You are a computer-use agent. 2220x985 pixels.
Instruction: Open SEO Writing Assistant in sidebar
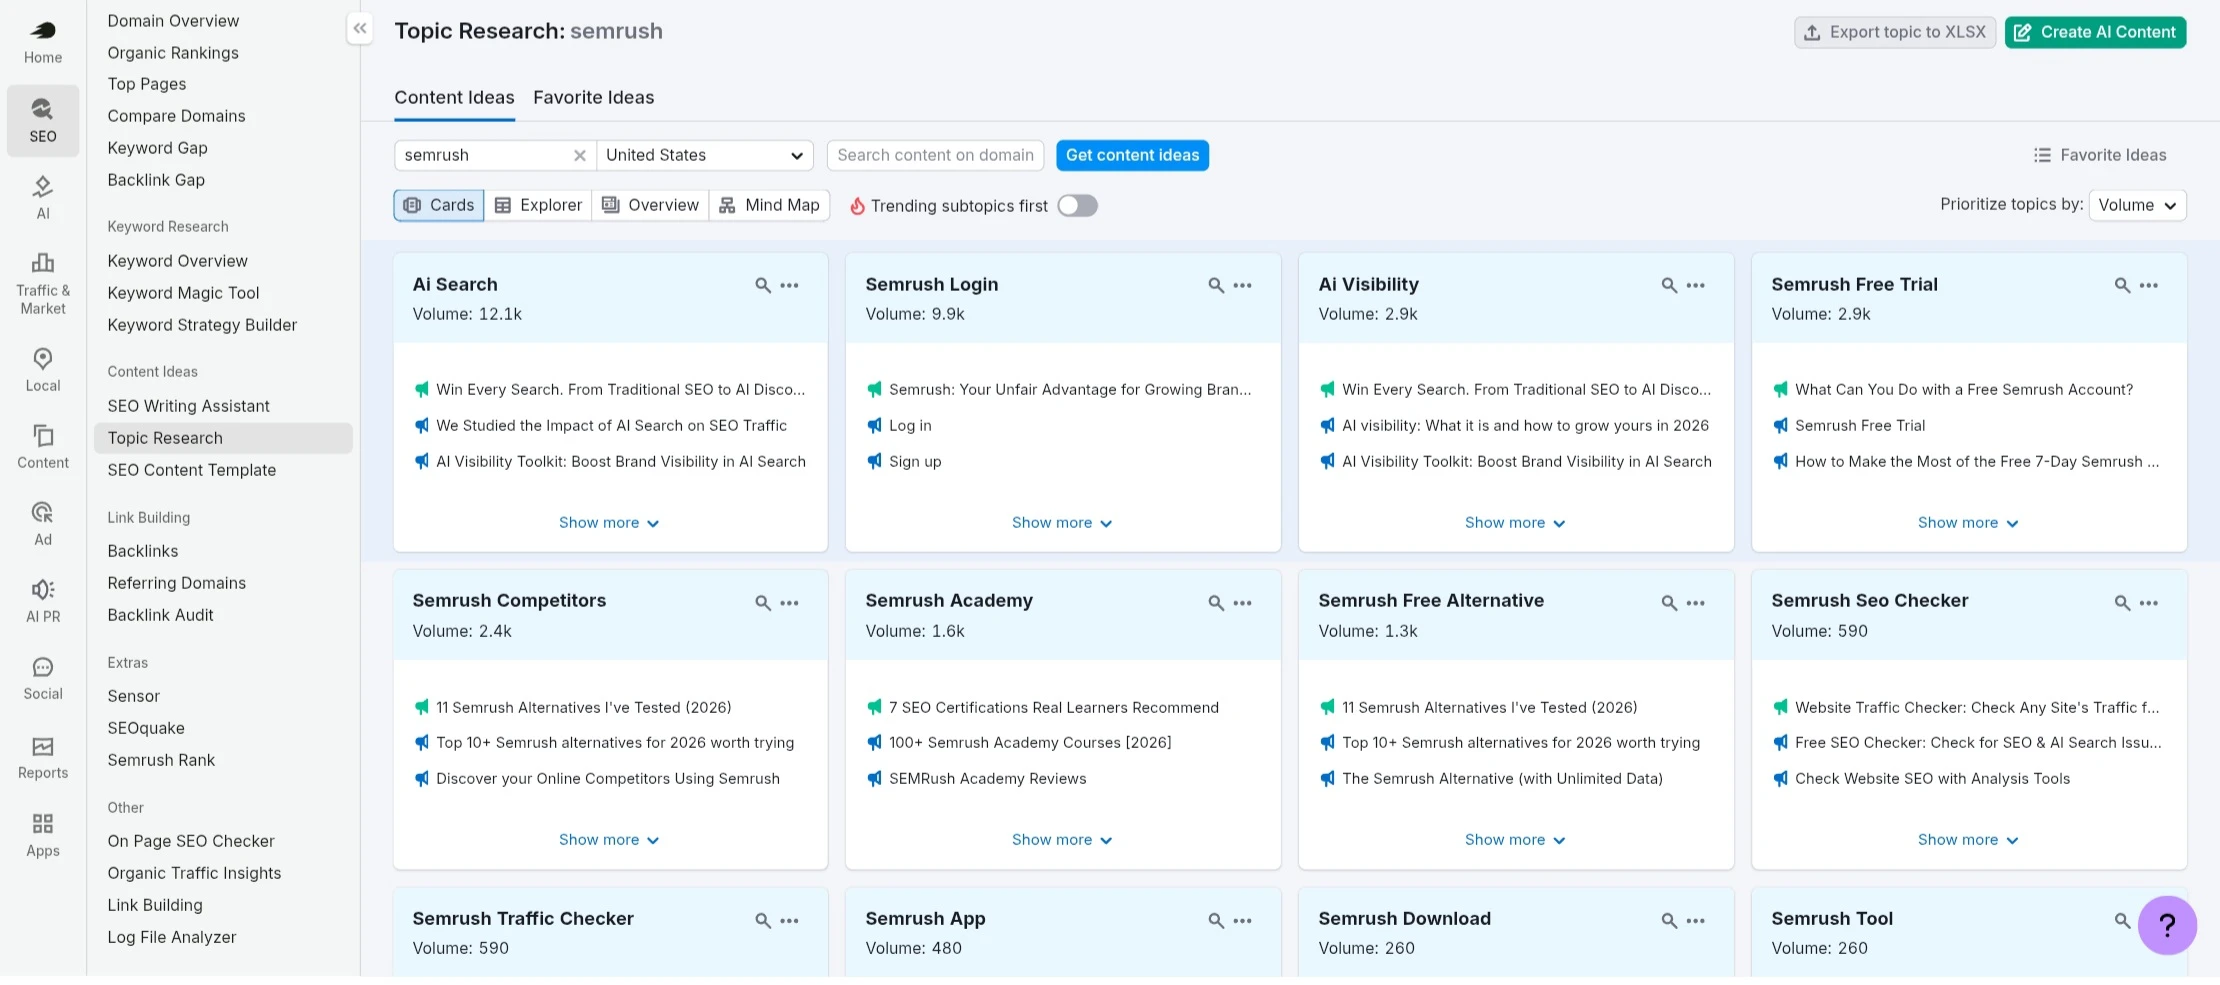(188, 406)
